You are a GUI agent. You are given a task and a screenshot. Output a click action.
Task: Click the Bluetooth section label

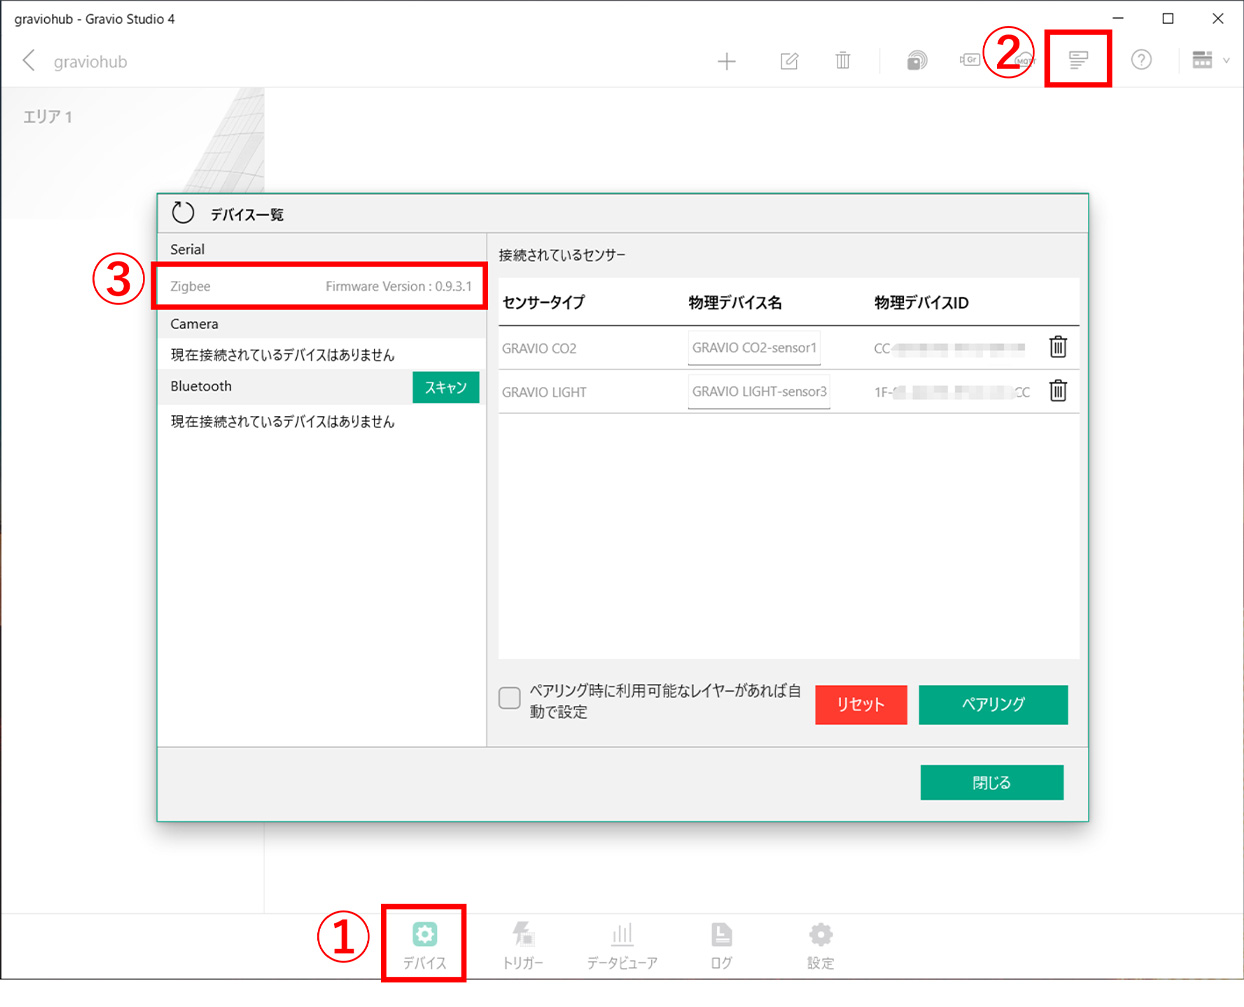pos(201,386)
